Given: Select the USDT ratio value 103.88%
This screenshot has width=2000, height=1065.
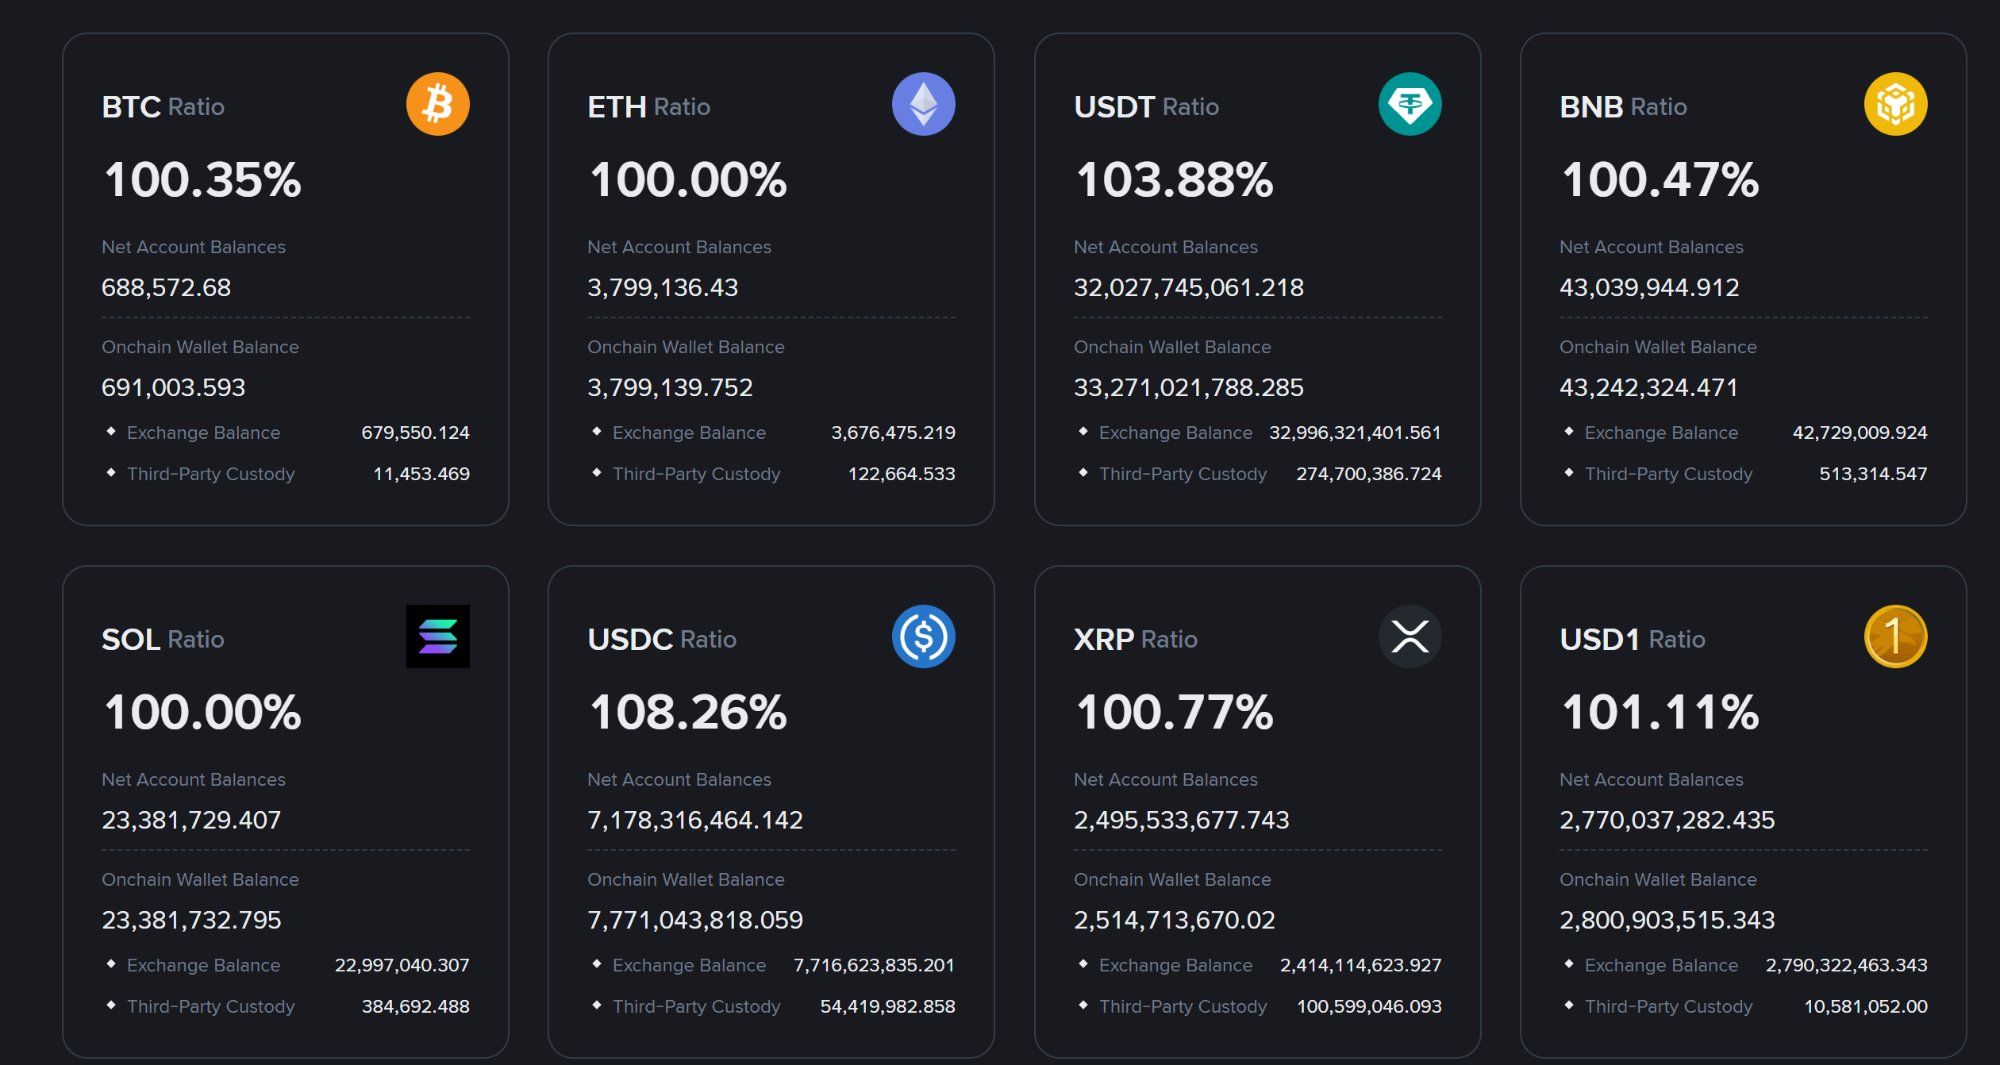Looking at the screenshot, I should [x=1174, y=180].
